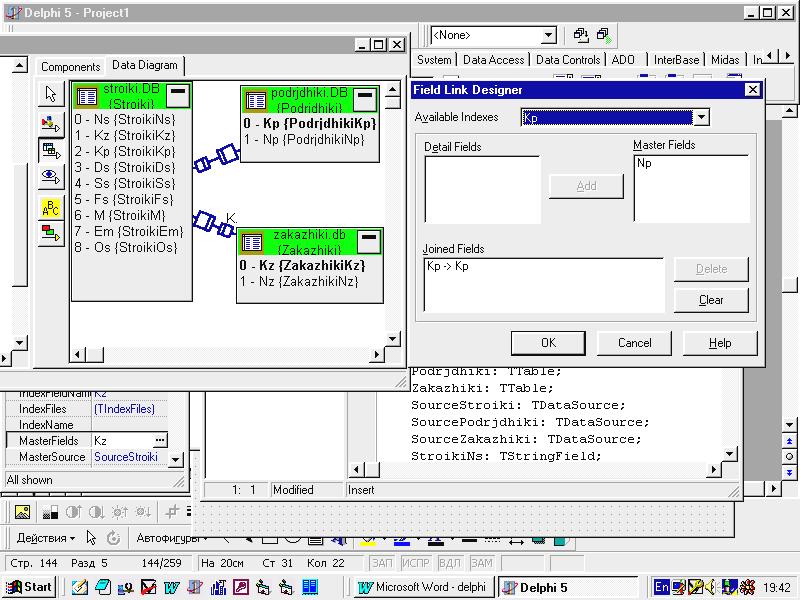Open the Available Indexes dropdown

click(x=702, y=117)
